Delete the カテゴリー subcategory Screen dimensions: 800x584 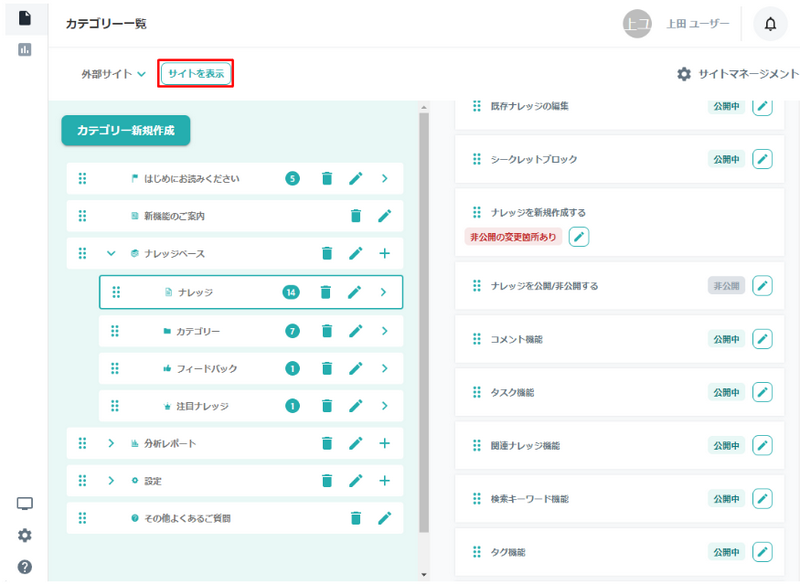pos(327,331)
